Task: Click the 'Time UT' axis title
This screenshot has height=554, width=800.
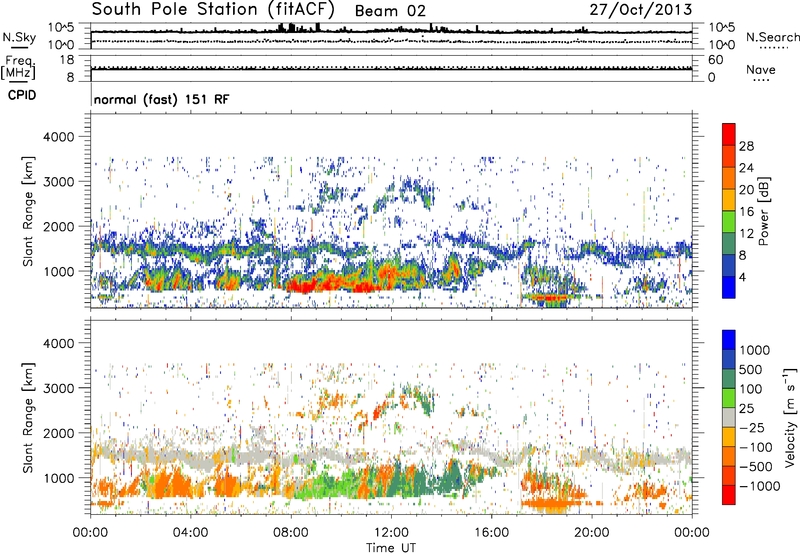Action: (391, 548)
